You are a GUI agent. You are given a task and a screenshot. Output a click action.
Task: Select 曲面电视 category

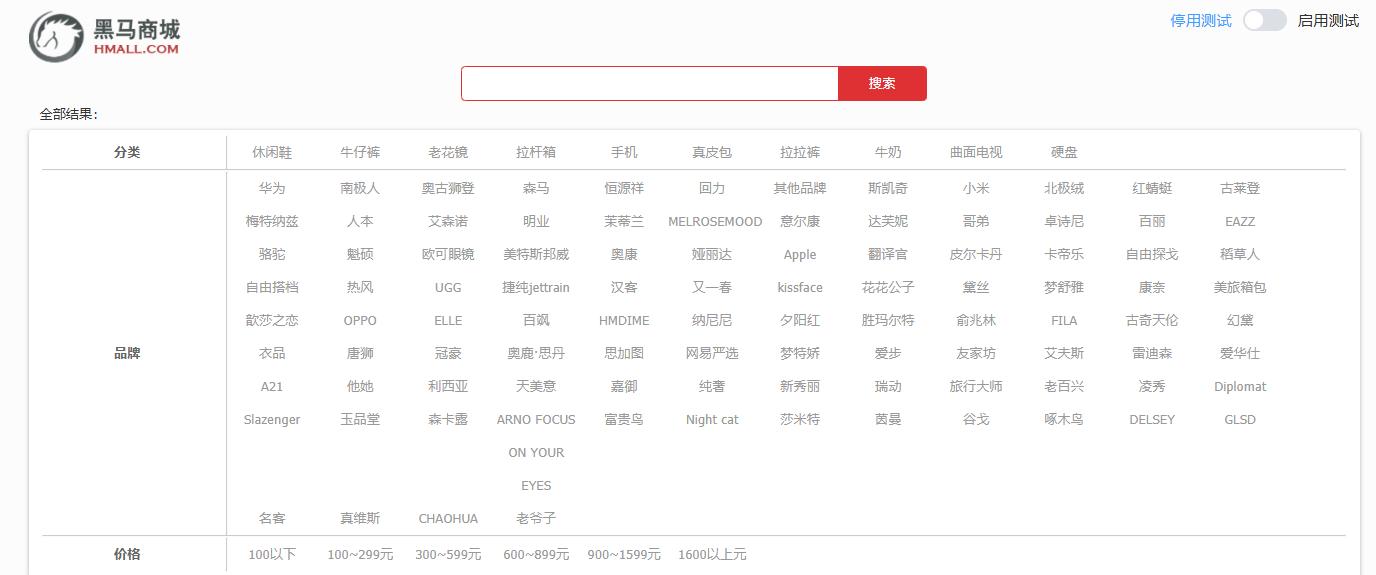976,153
